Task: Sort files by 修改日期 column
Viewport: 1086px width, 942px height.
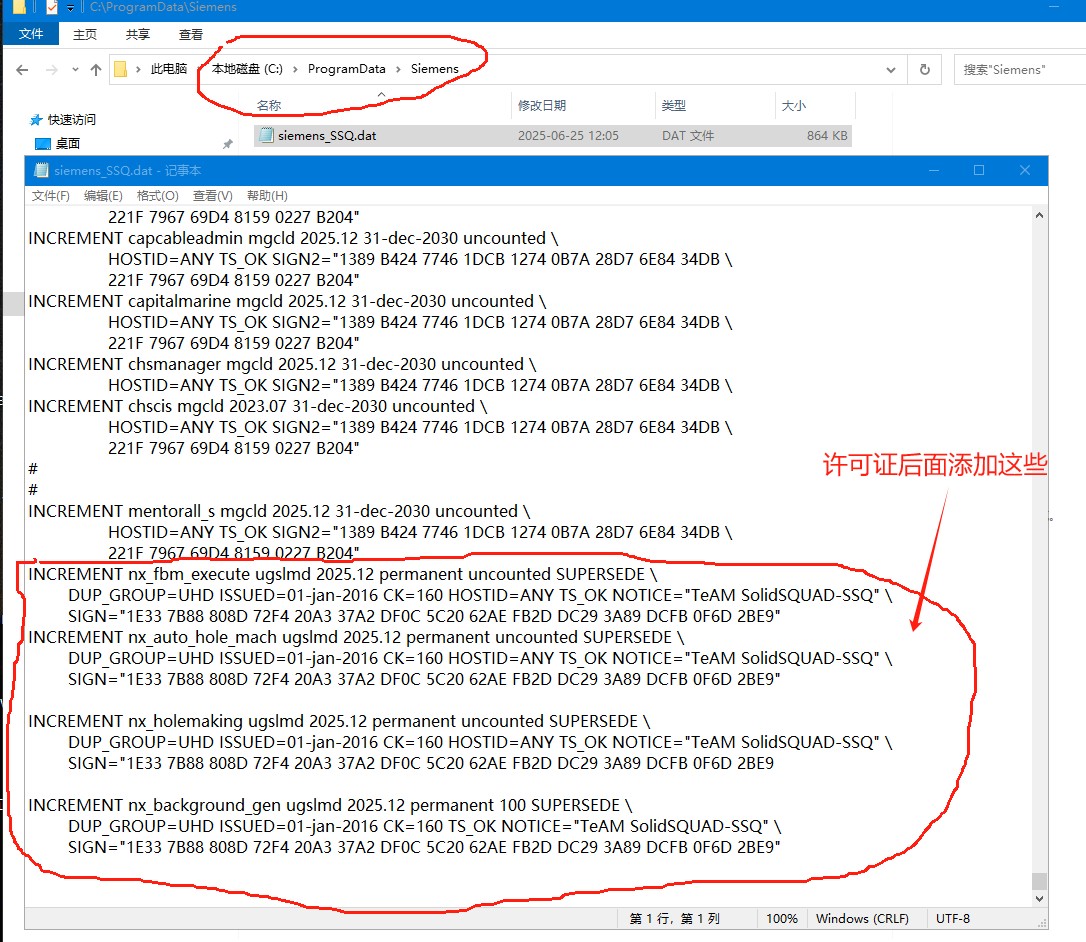Action: pyautogui.click(x=542, y=105)
